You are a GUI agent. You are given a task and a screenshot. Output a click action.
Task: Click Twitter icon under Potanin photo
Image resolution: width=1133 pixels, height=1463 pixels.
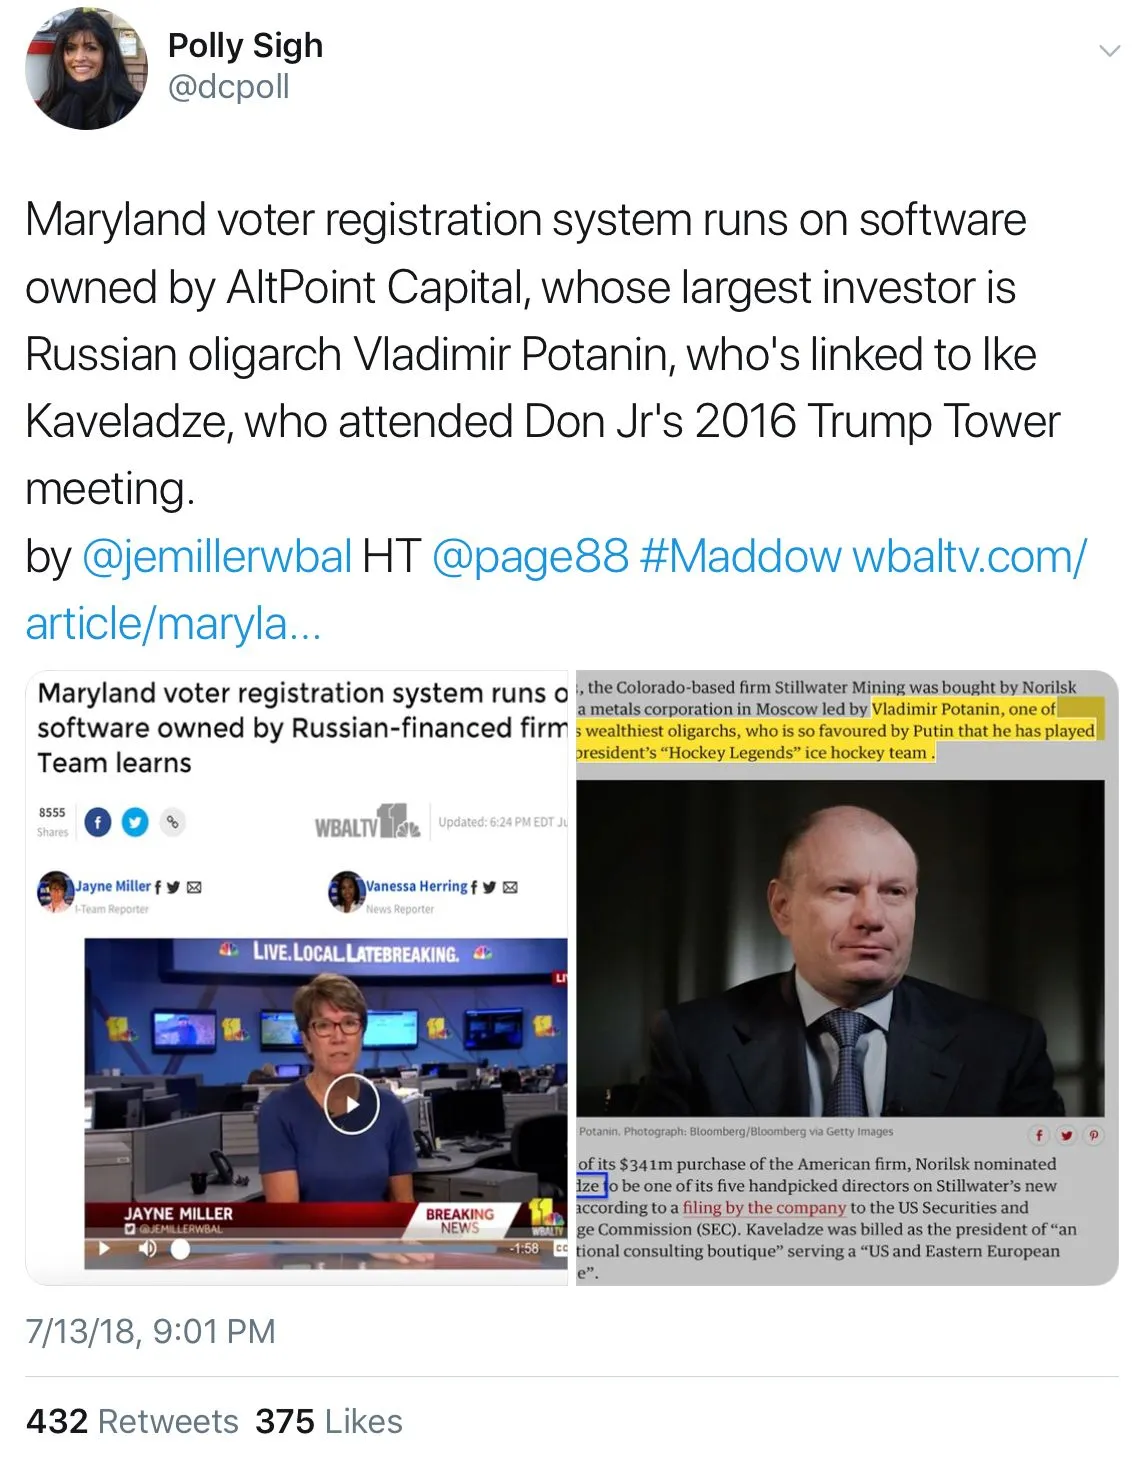[x=1067, y=1135]
